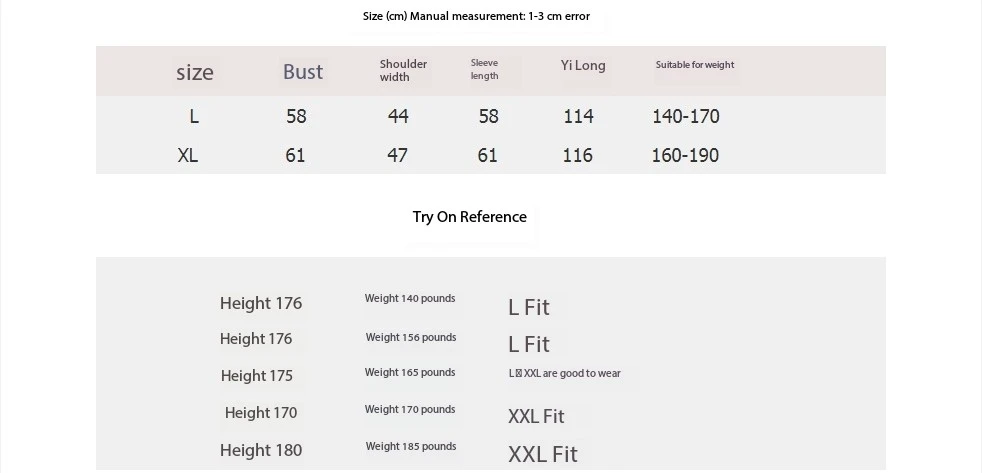Viewport: 982px width, 473px height.
Task: Click the 'Bust' column header
Action: pos(303,71)
